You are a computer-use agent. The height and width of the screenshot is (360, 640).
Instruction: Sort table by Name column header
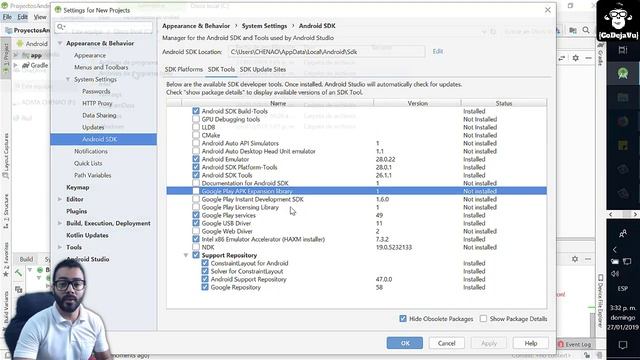(x=278, y=103)
